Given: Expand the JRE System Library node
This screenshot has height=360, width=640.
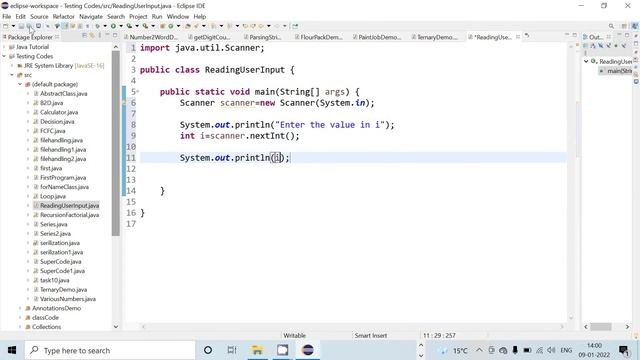Looking at the screenshot, I should tap(12, 66).
